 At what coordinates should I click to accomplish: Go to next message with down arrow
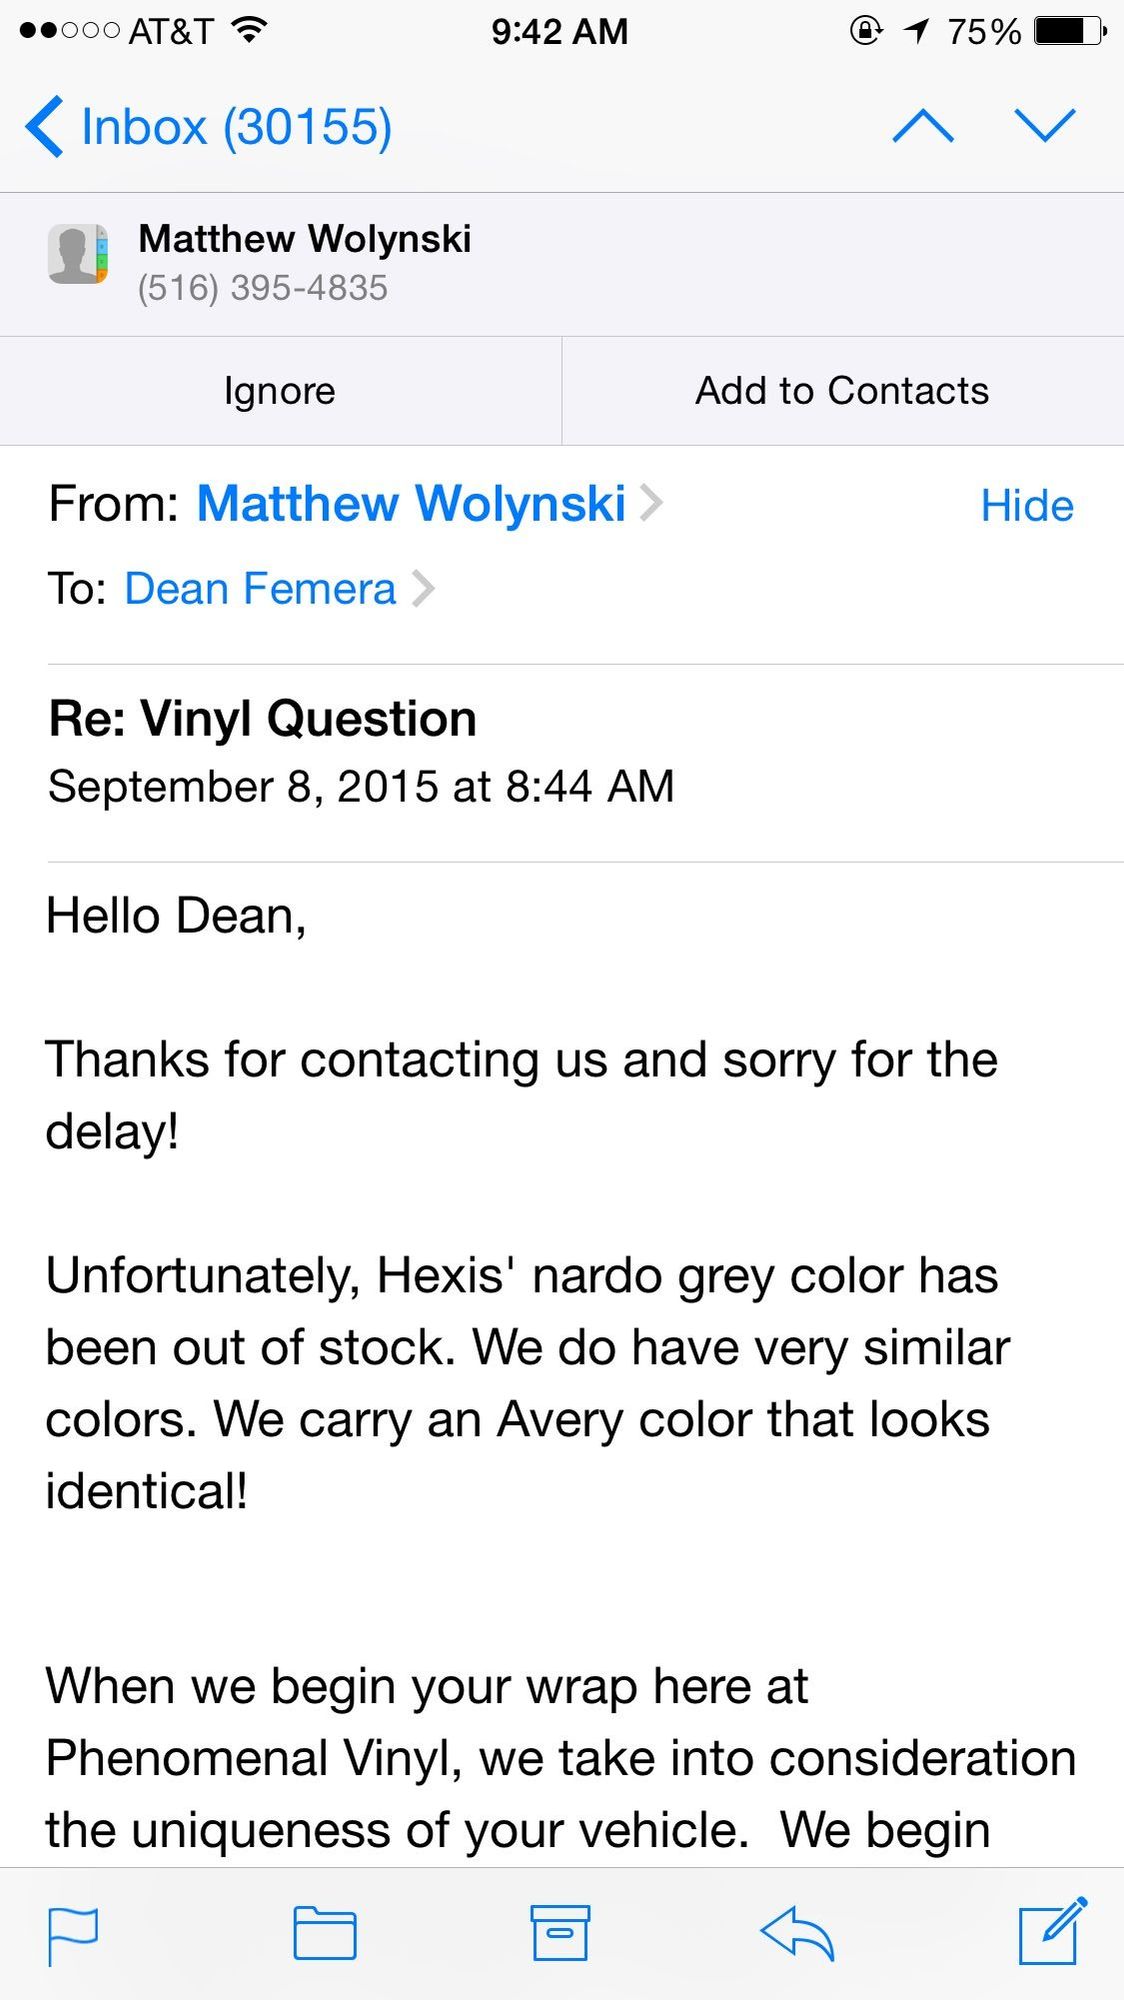1044,126
